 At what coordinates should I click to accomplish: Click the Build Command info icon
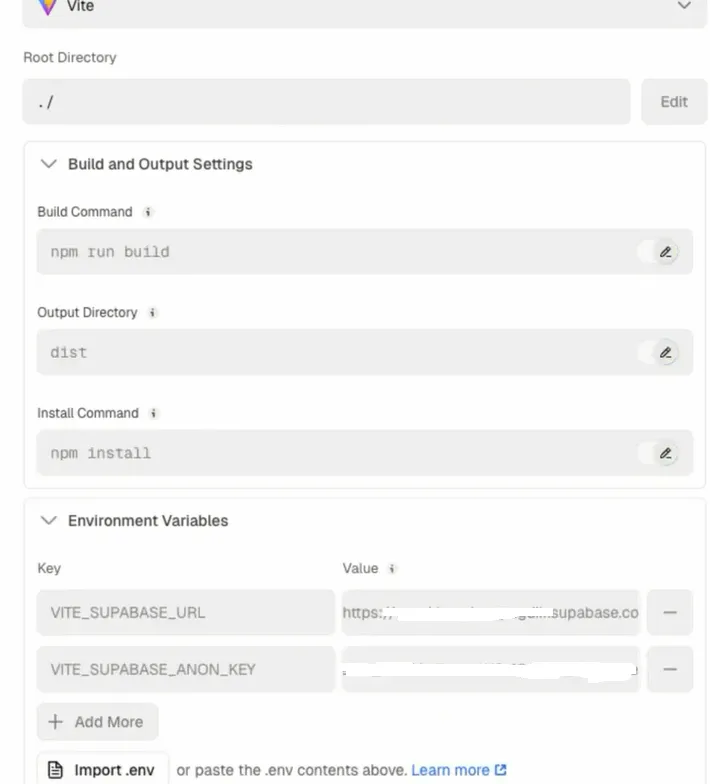point(148,212)
